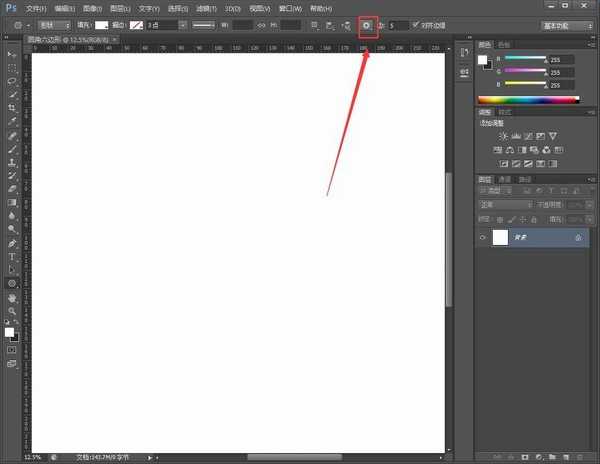Select the Zoom tool in toolbox
The image size is (600, 464).
(x=12, y=311)
